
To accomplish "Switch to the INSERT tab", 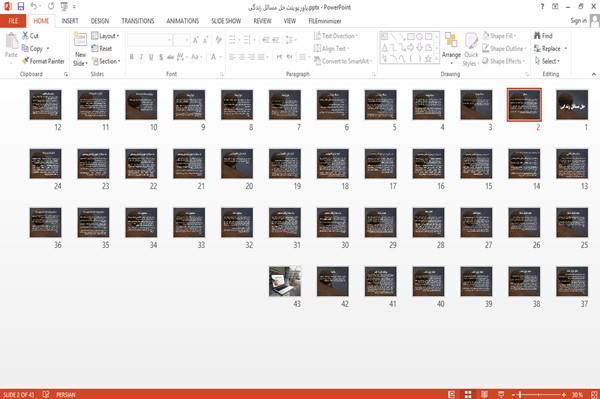I will 70,21.
